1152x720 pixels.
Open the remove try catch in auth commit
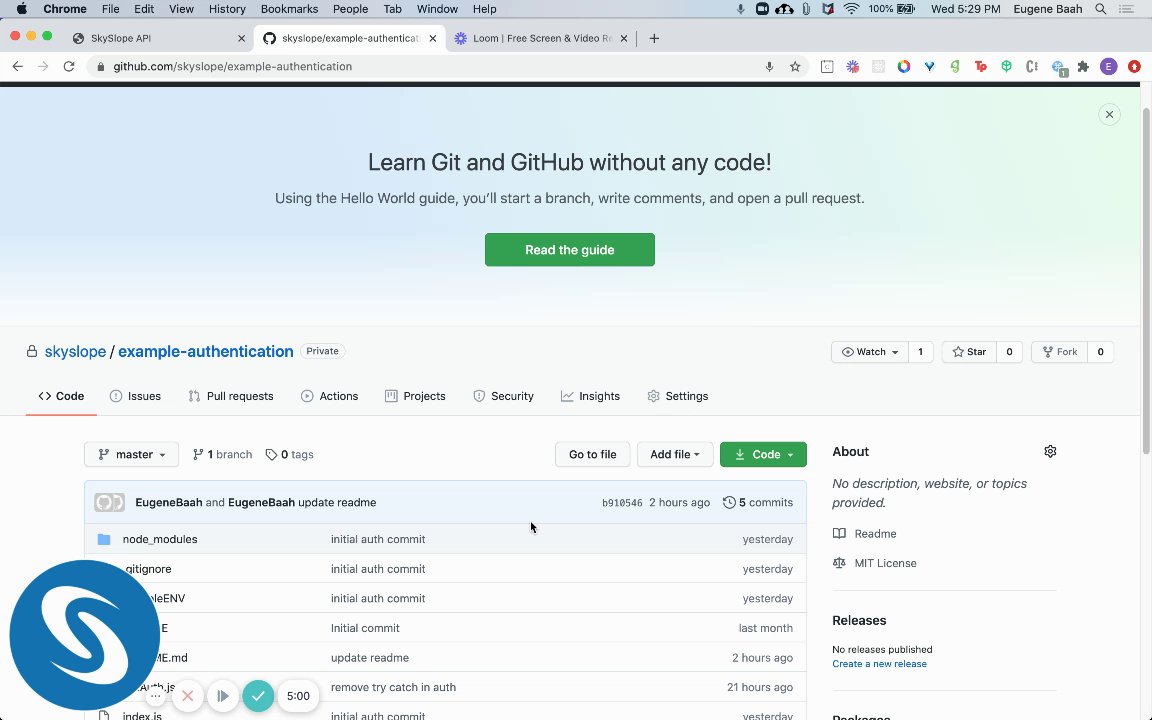(393, 687)
